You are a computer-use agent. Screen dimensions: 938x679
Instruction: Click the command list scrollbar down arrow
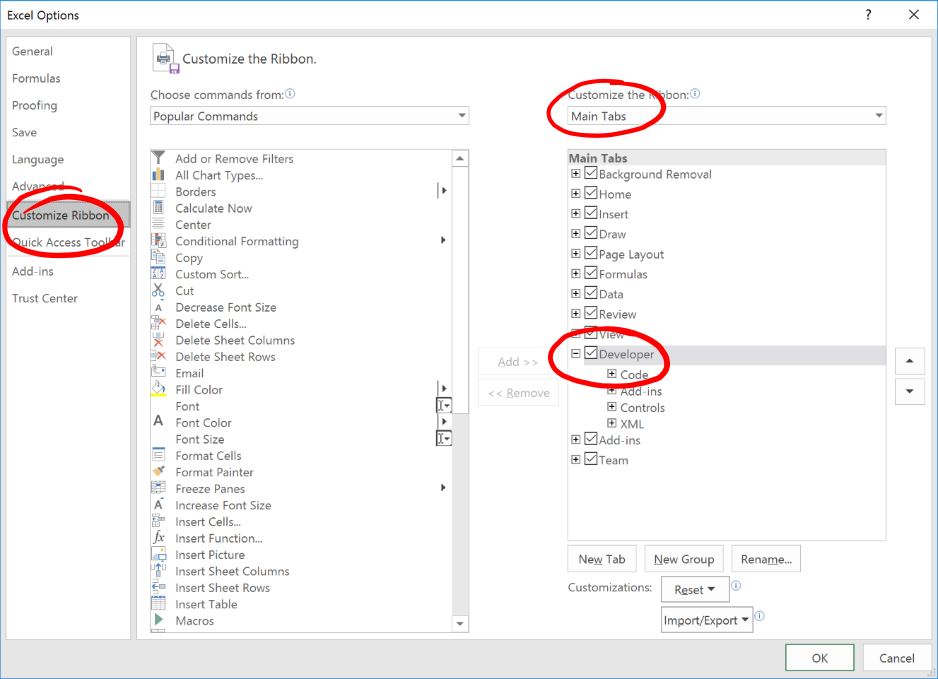click(460, 623)
